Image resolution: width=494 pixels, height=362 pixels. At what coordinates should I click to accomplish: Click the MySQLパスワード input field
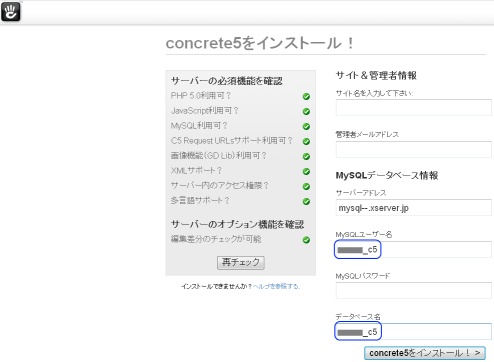click(x=413, y=290)
